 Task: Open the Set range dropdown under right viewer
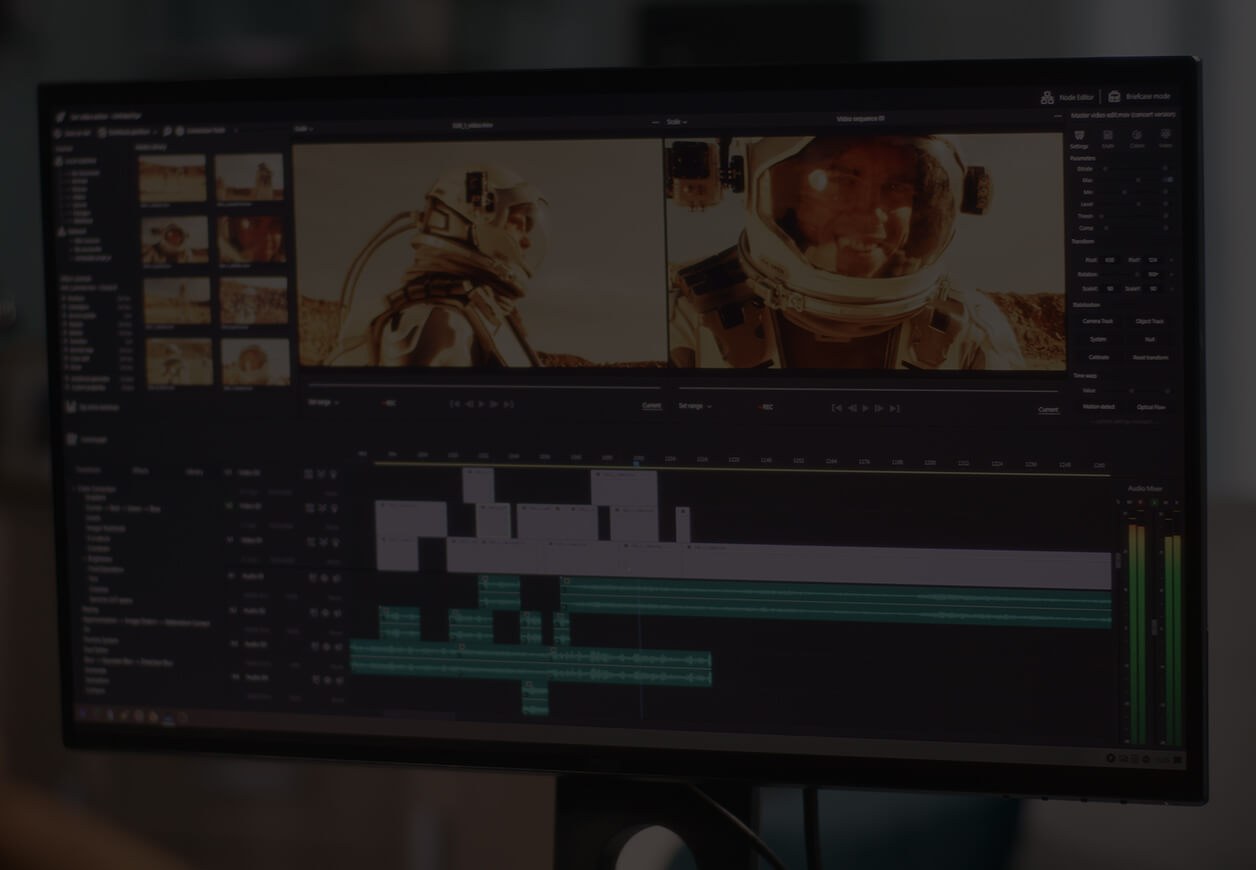694,406
